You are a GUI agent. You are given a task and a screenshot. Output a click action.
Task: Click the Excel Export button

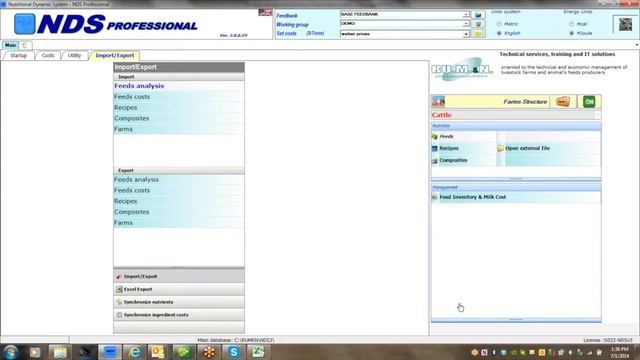tap(179, 289)
